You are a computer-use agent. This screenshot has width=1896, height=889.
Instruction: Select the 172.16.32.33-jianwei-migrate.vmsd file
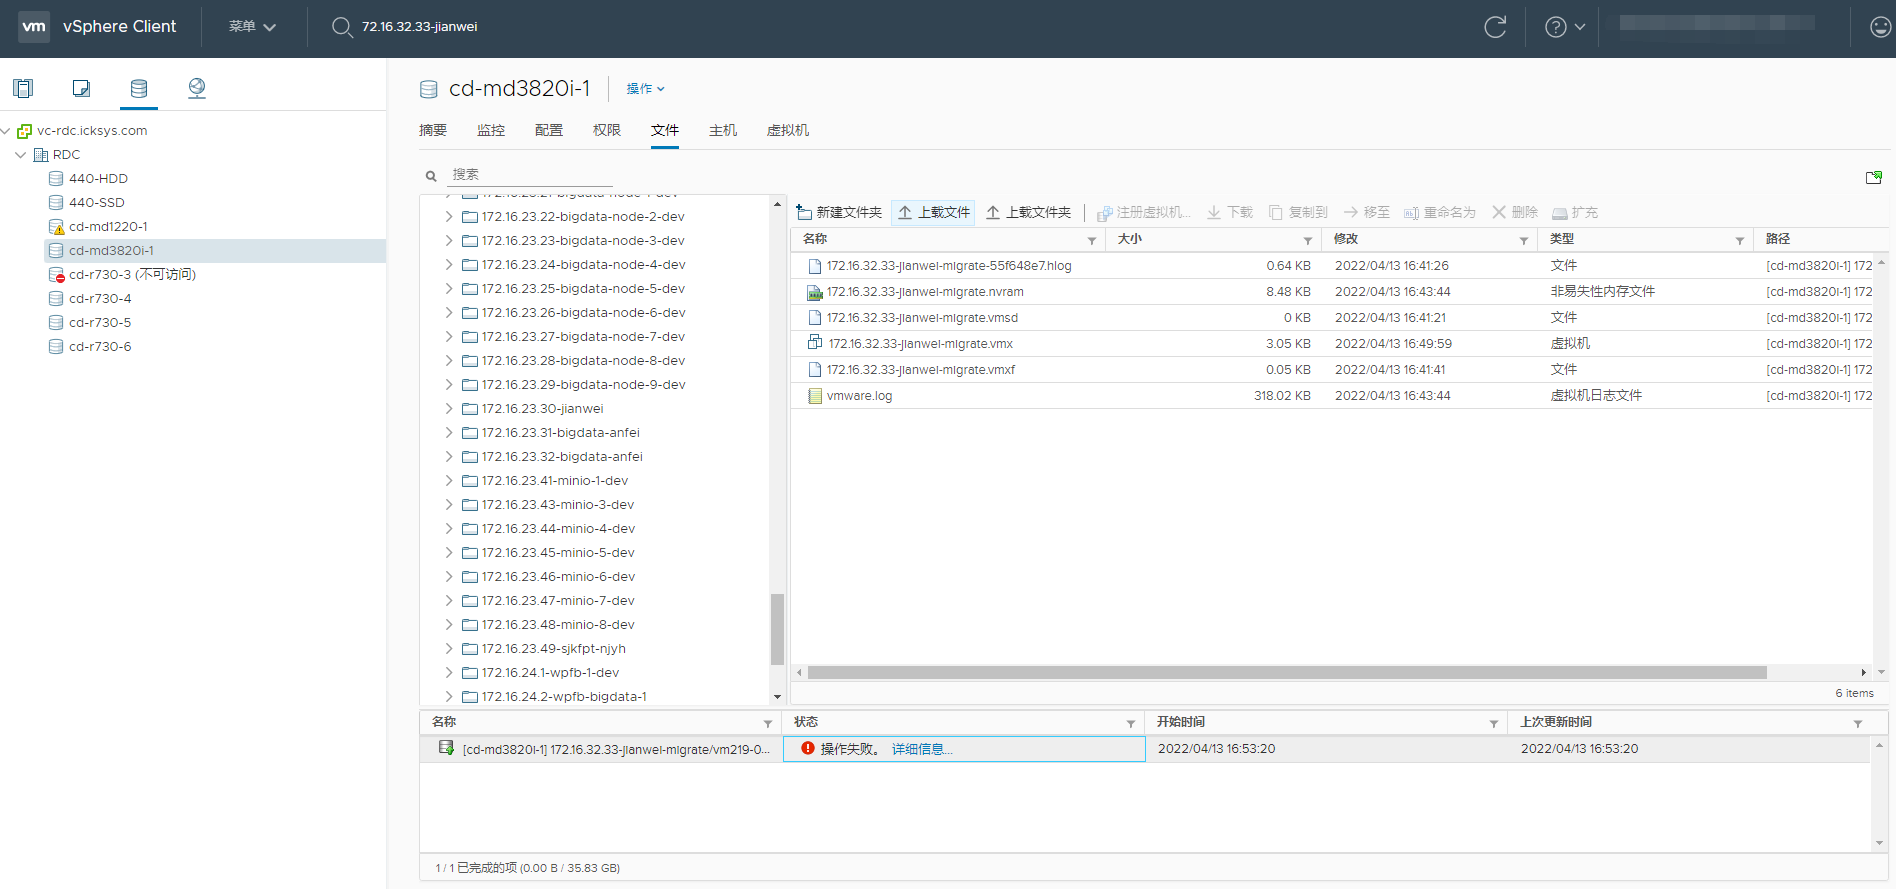tap(922, 318)
